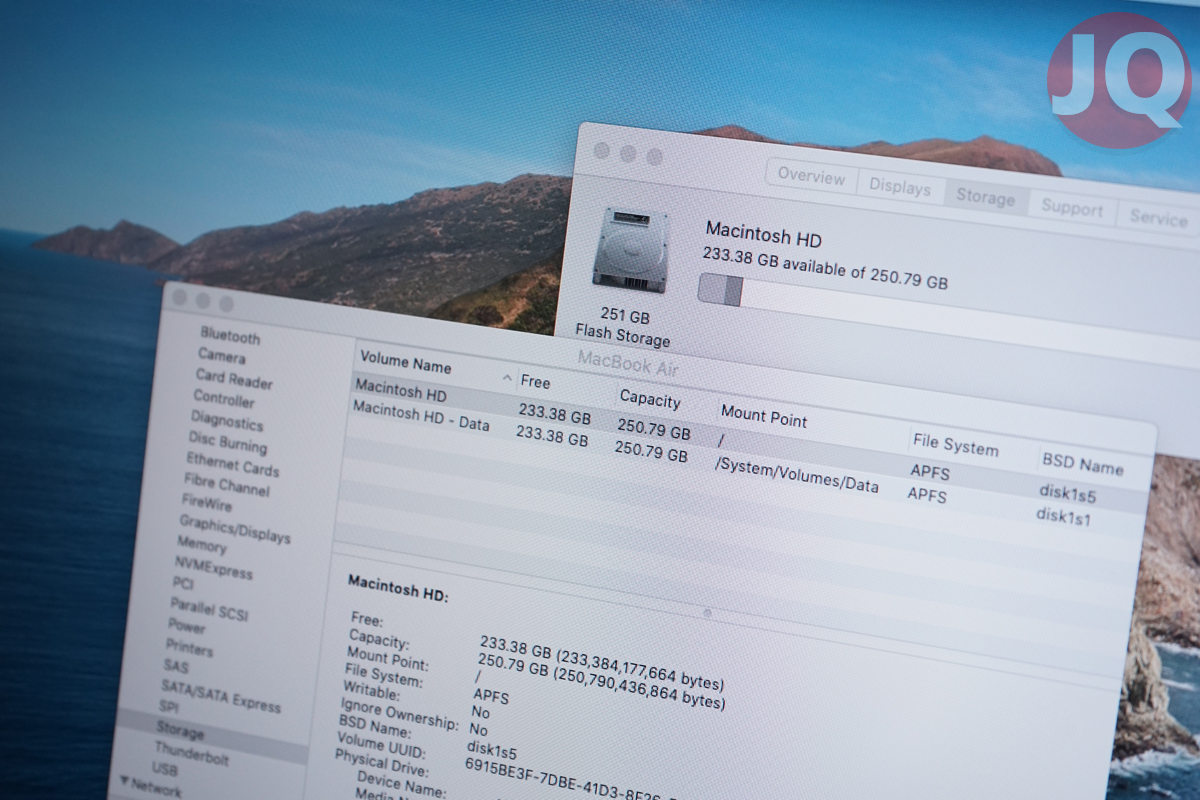Viewport: 1200px width, 800px height.
Task: Open the Displays tab
Action: pos(900,187)
